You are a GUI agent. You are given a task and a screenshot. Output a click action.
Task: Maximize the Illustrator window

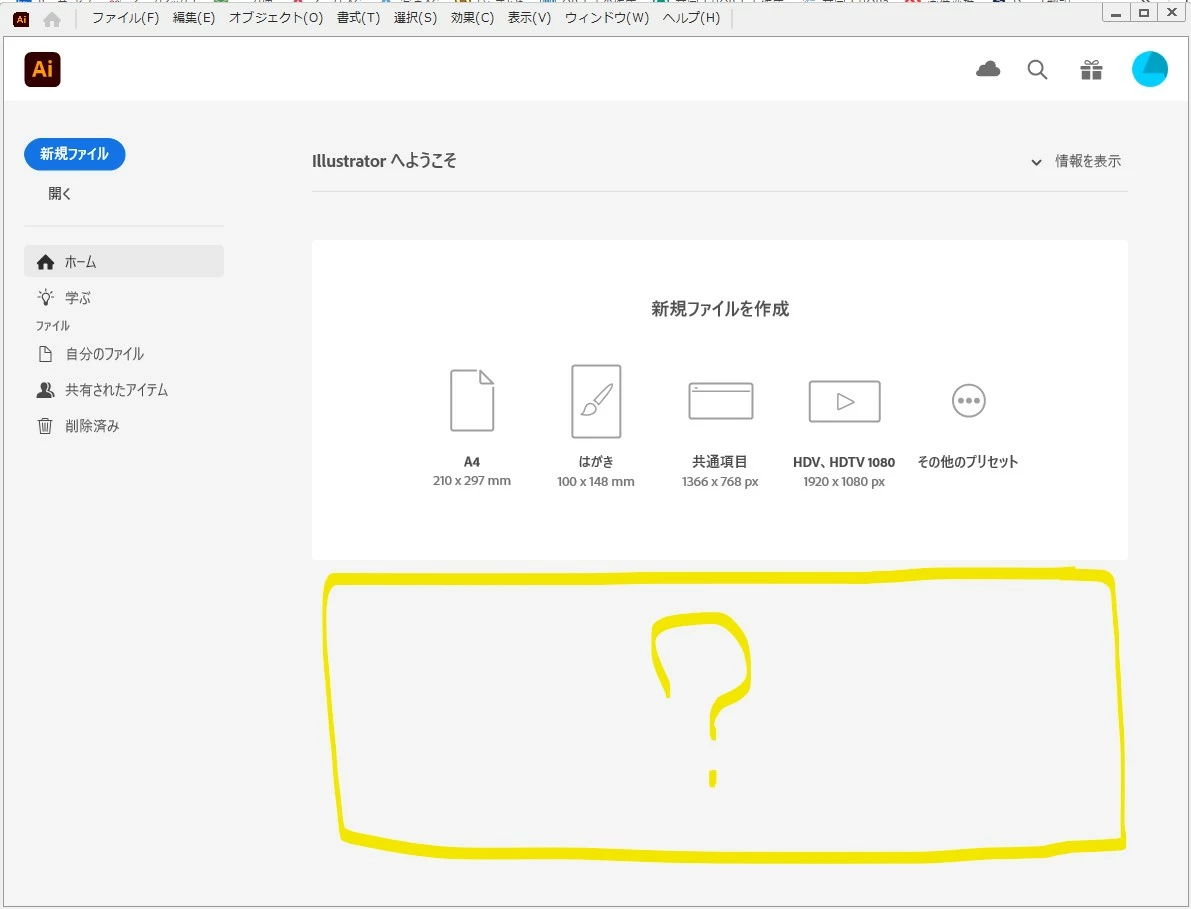[1144, 14]
